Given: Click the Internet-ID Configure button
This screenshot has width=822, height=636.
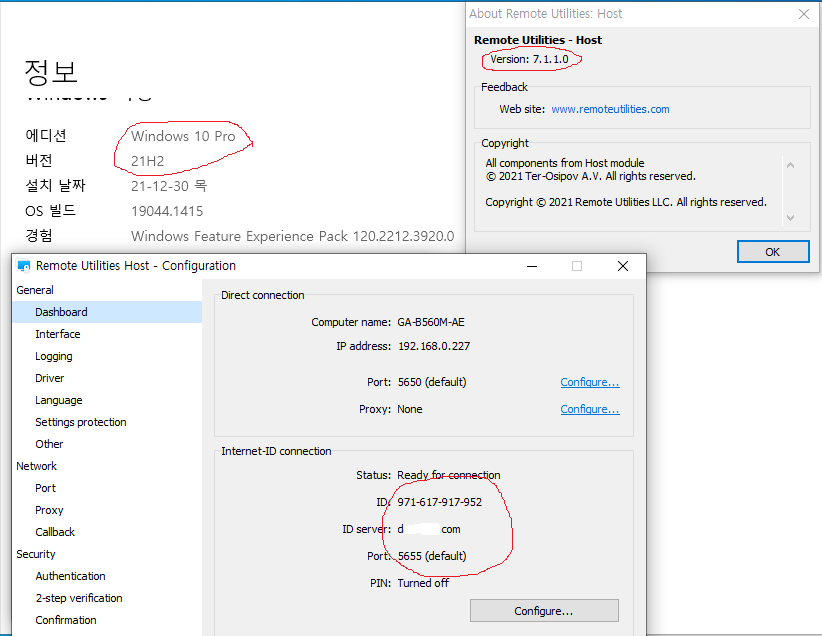Looking at the screenshot, I should pos(544,610).
